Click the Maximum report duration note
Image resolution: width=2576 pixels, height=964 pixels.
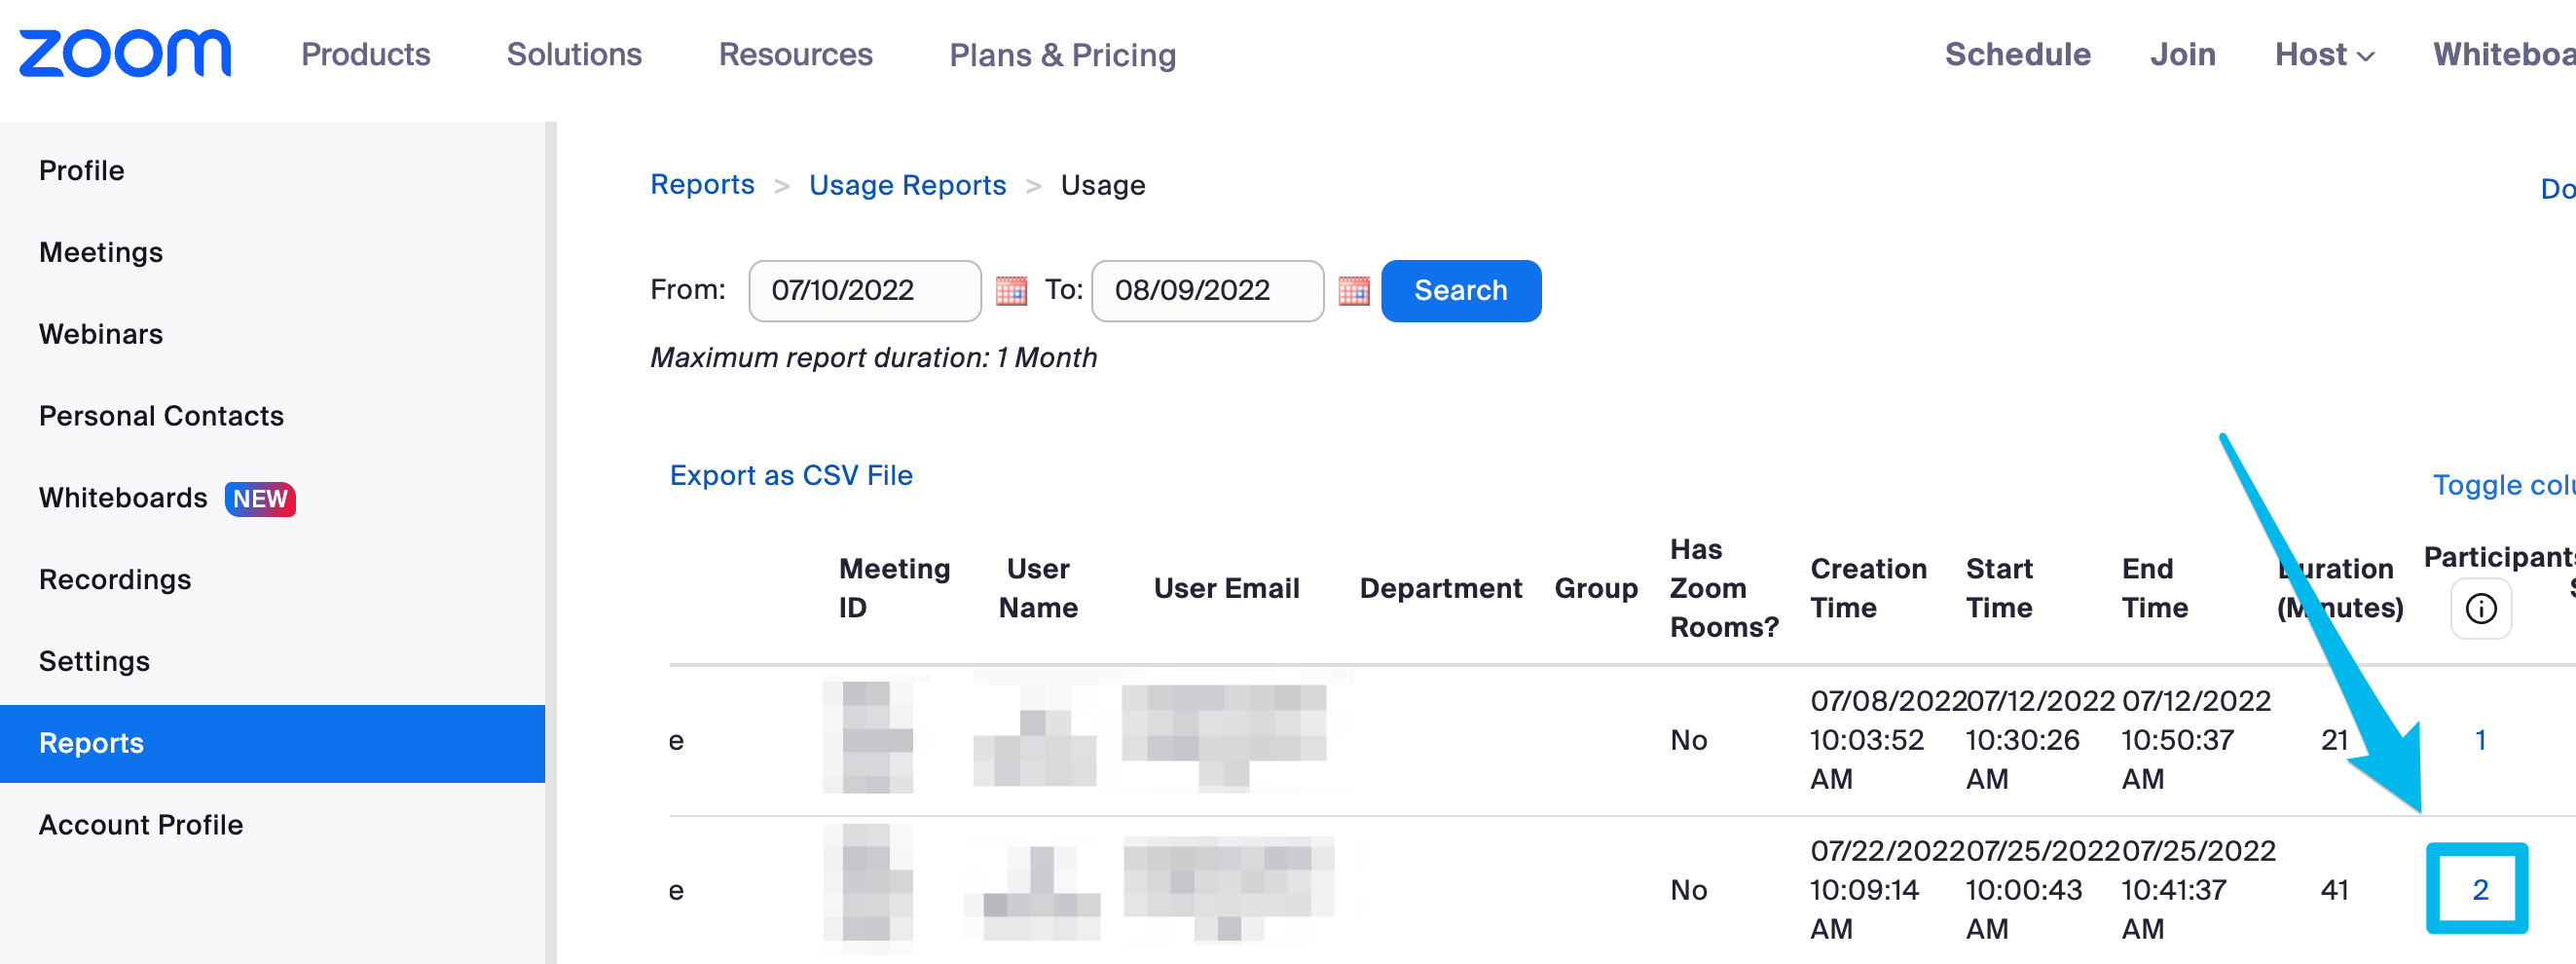pos(874,358)
